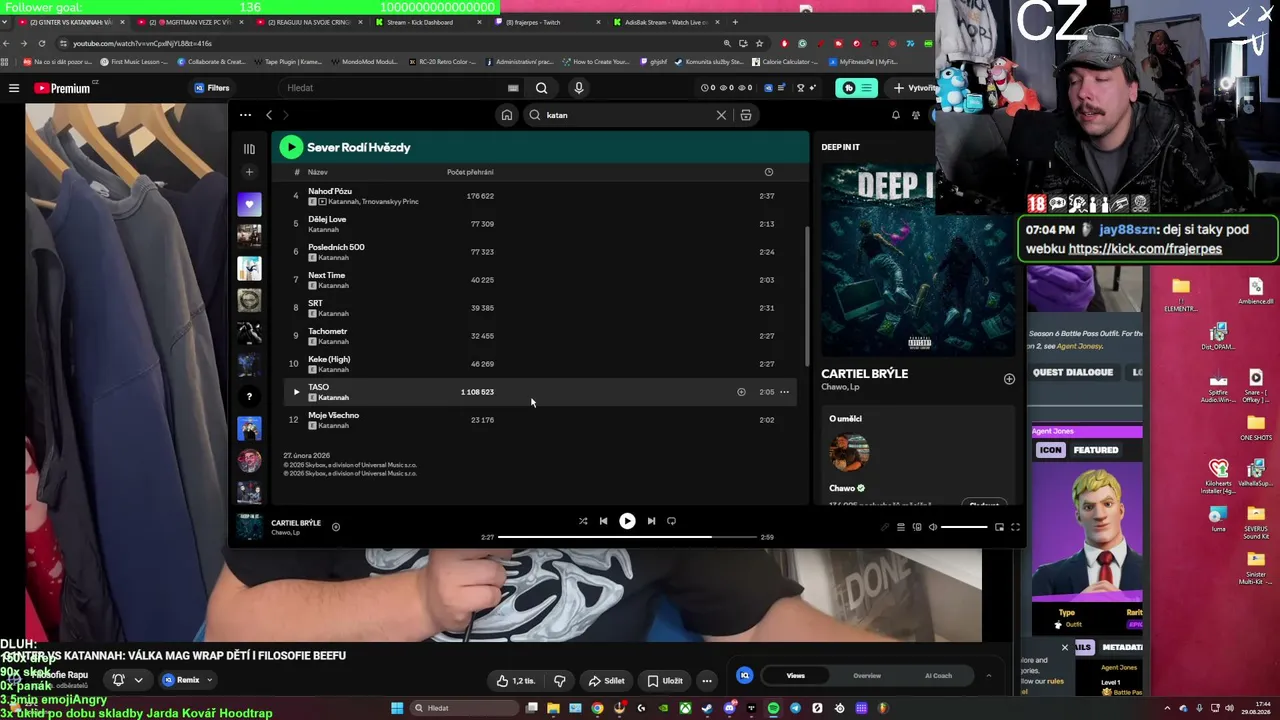Open the Spotify three-dot main menu
This screenshot has width=1280, height=720.
click(245, 115)
